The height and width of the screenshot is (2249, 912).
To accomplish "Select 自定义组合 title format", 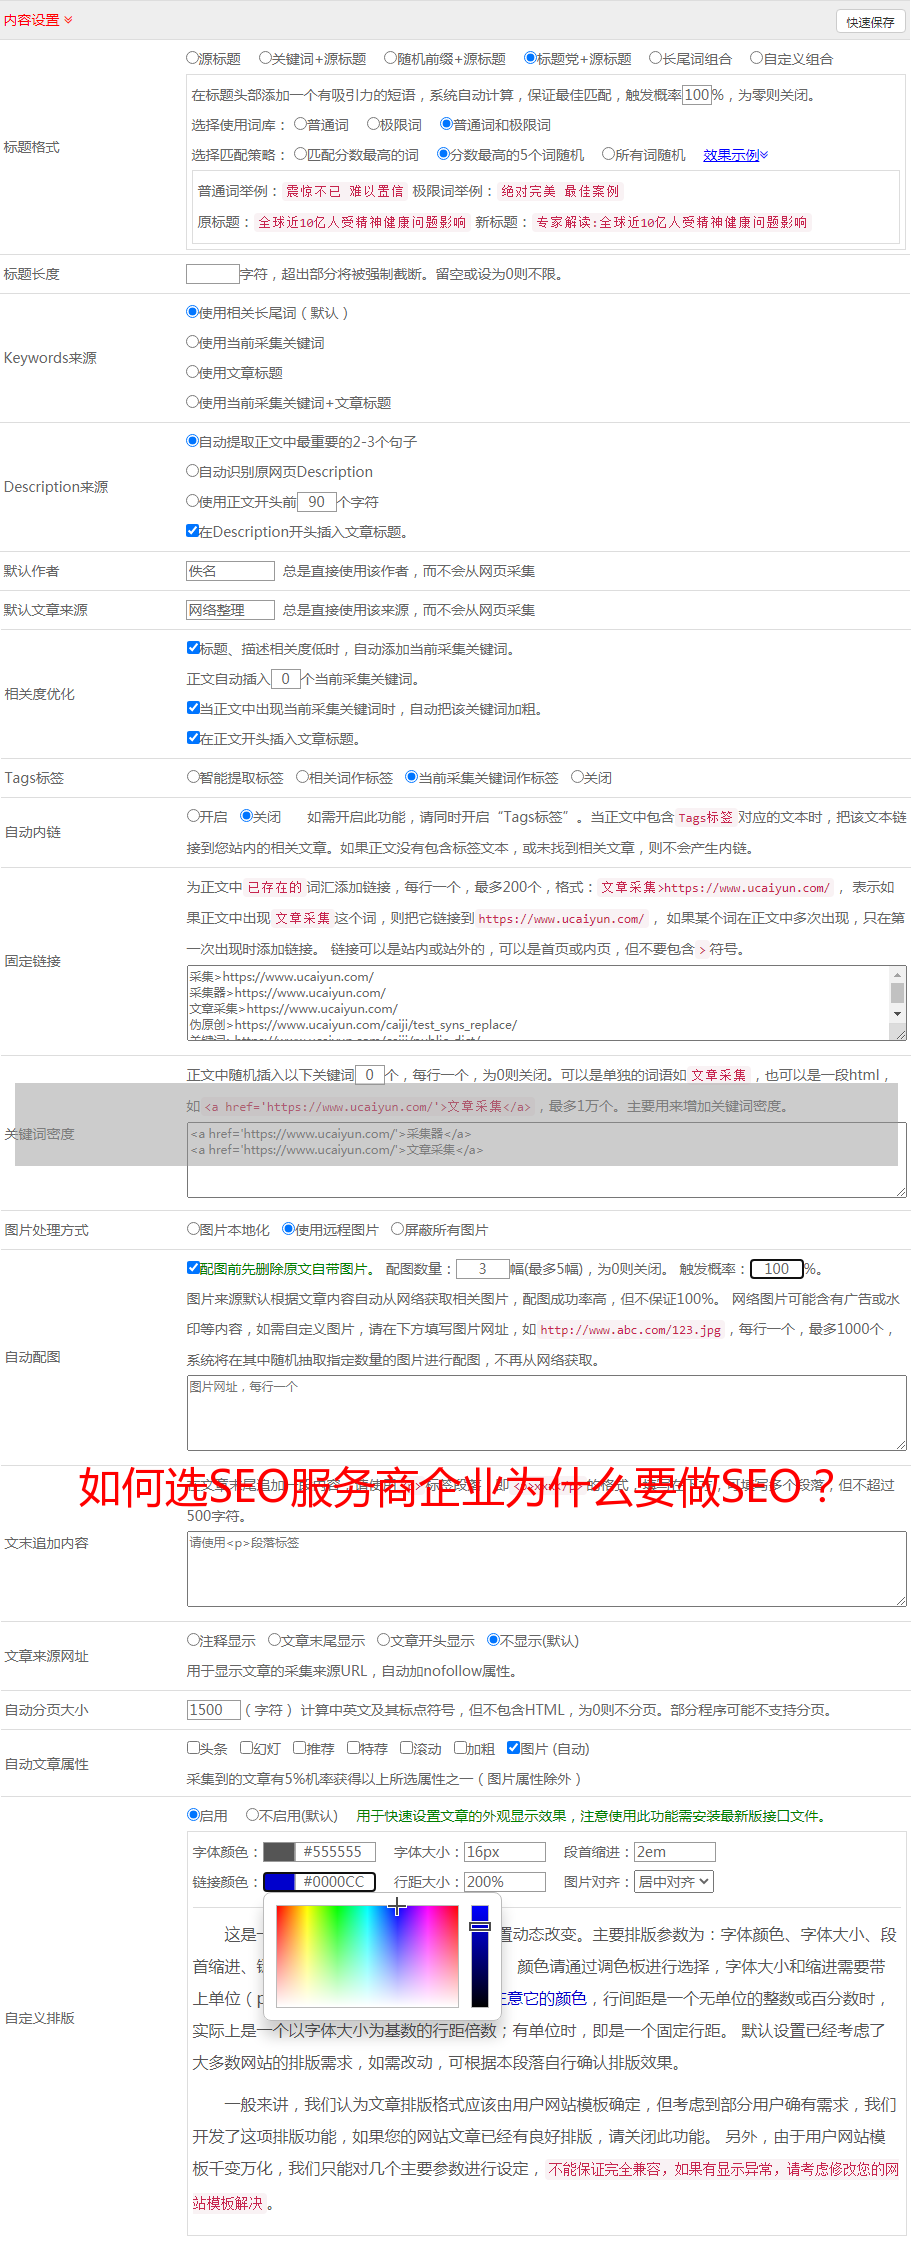I will 757,58.
